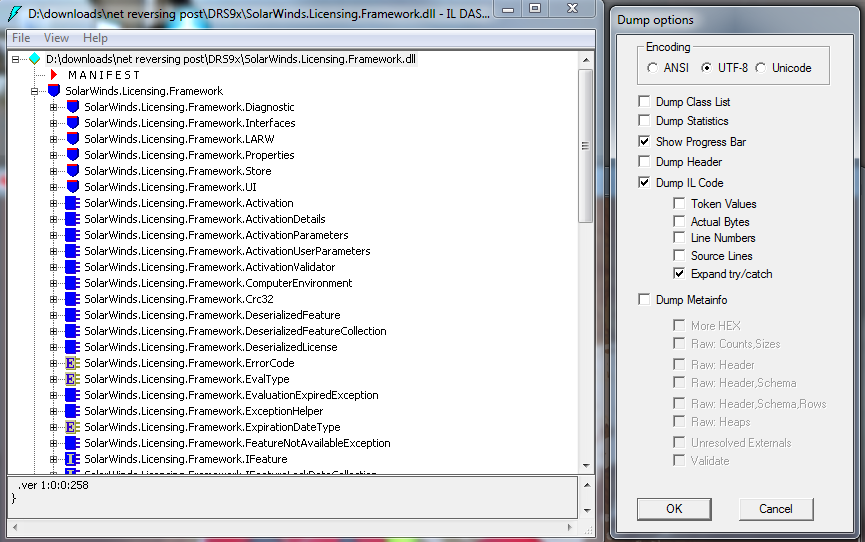Viewport: 865px width, 542px height.
Task: Expand the Framework.Interfaces node
Action: pos(54,123)
